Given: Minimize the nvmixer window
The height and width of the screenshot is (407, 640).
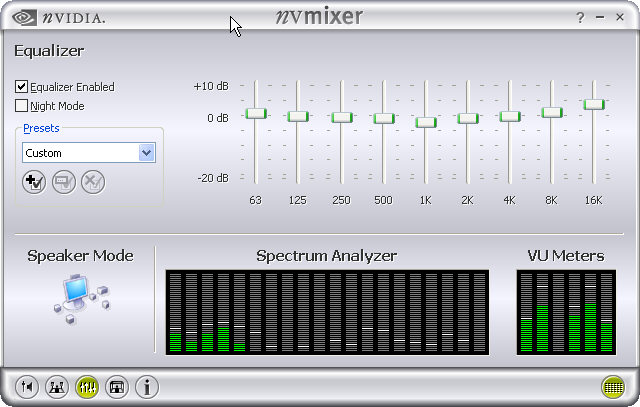Looking at the screenshot, I should [600, 17].
